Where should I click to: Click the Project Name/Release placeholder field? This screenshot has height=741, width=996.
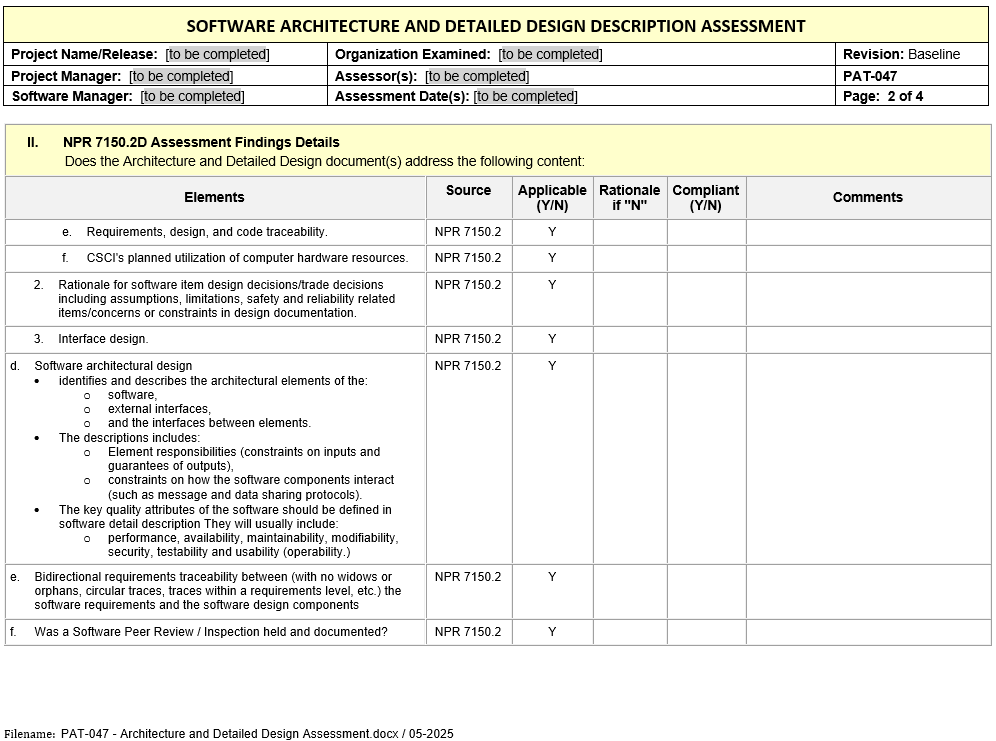[x=217, y=54]
